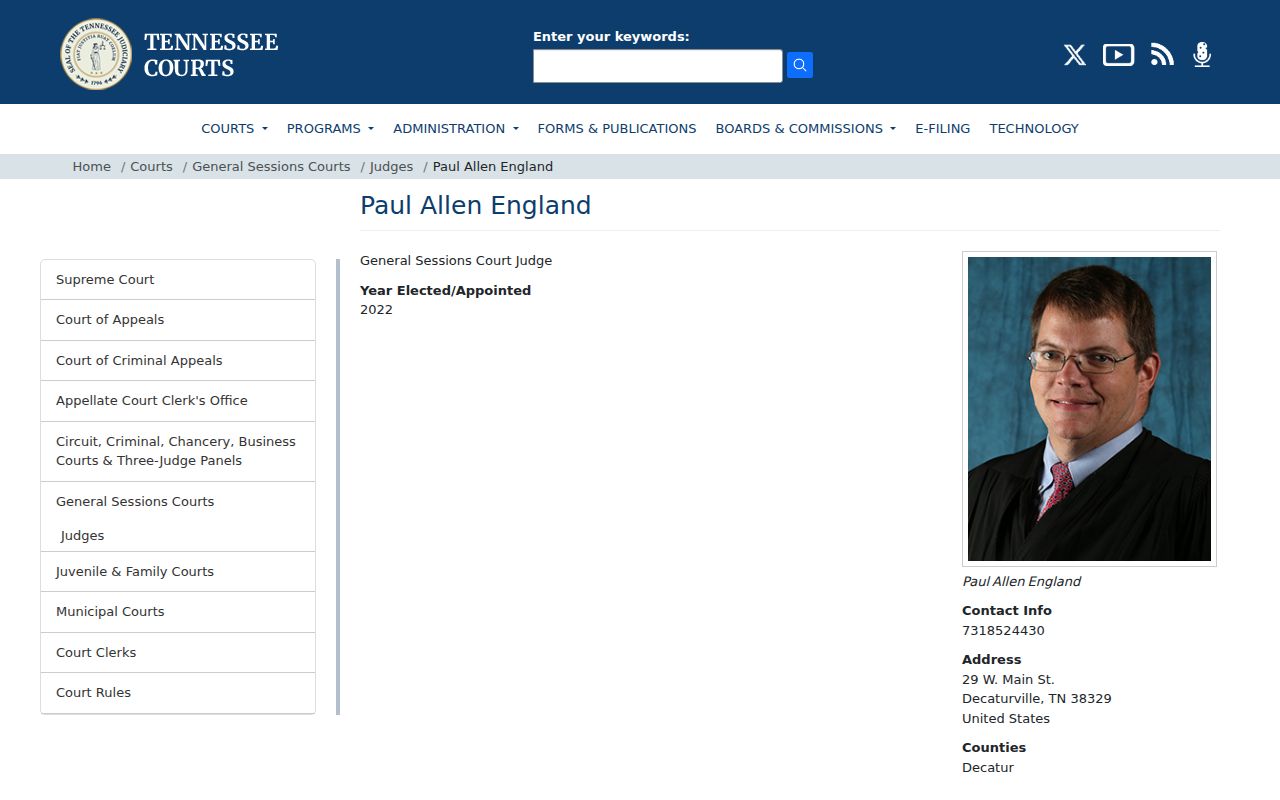Open General Sessions Courts breadcrumb link

click(x=271, y=167)
